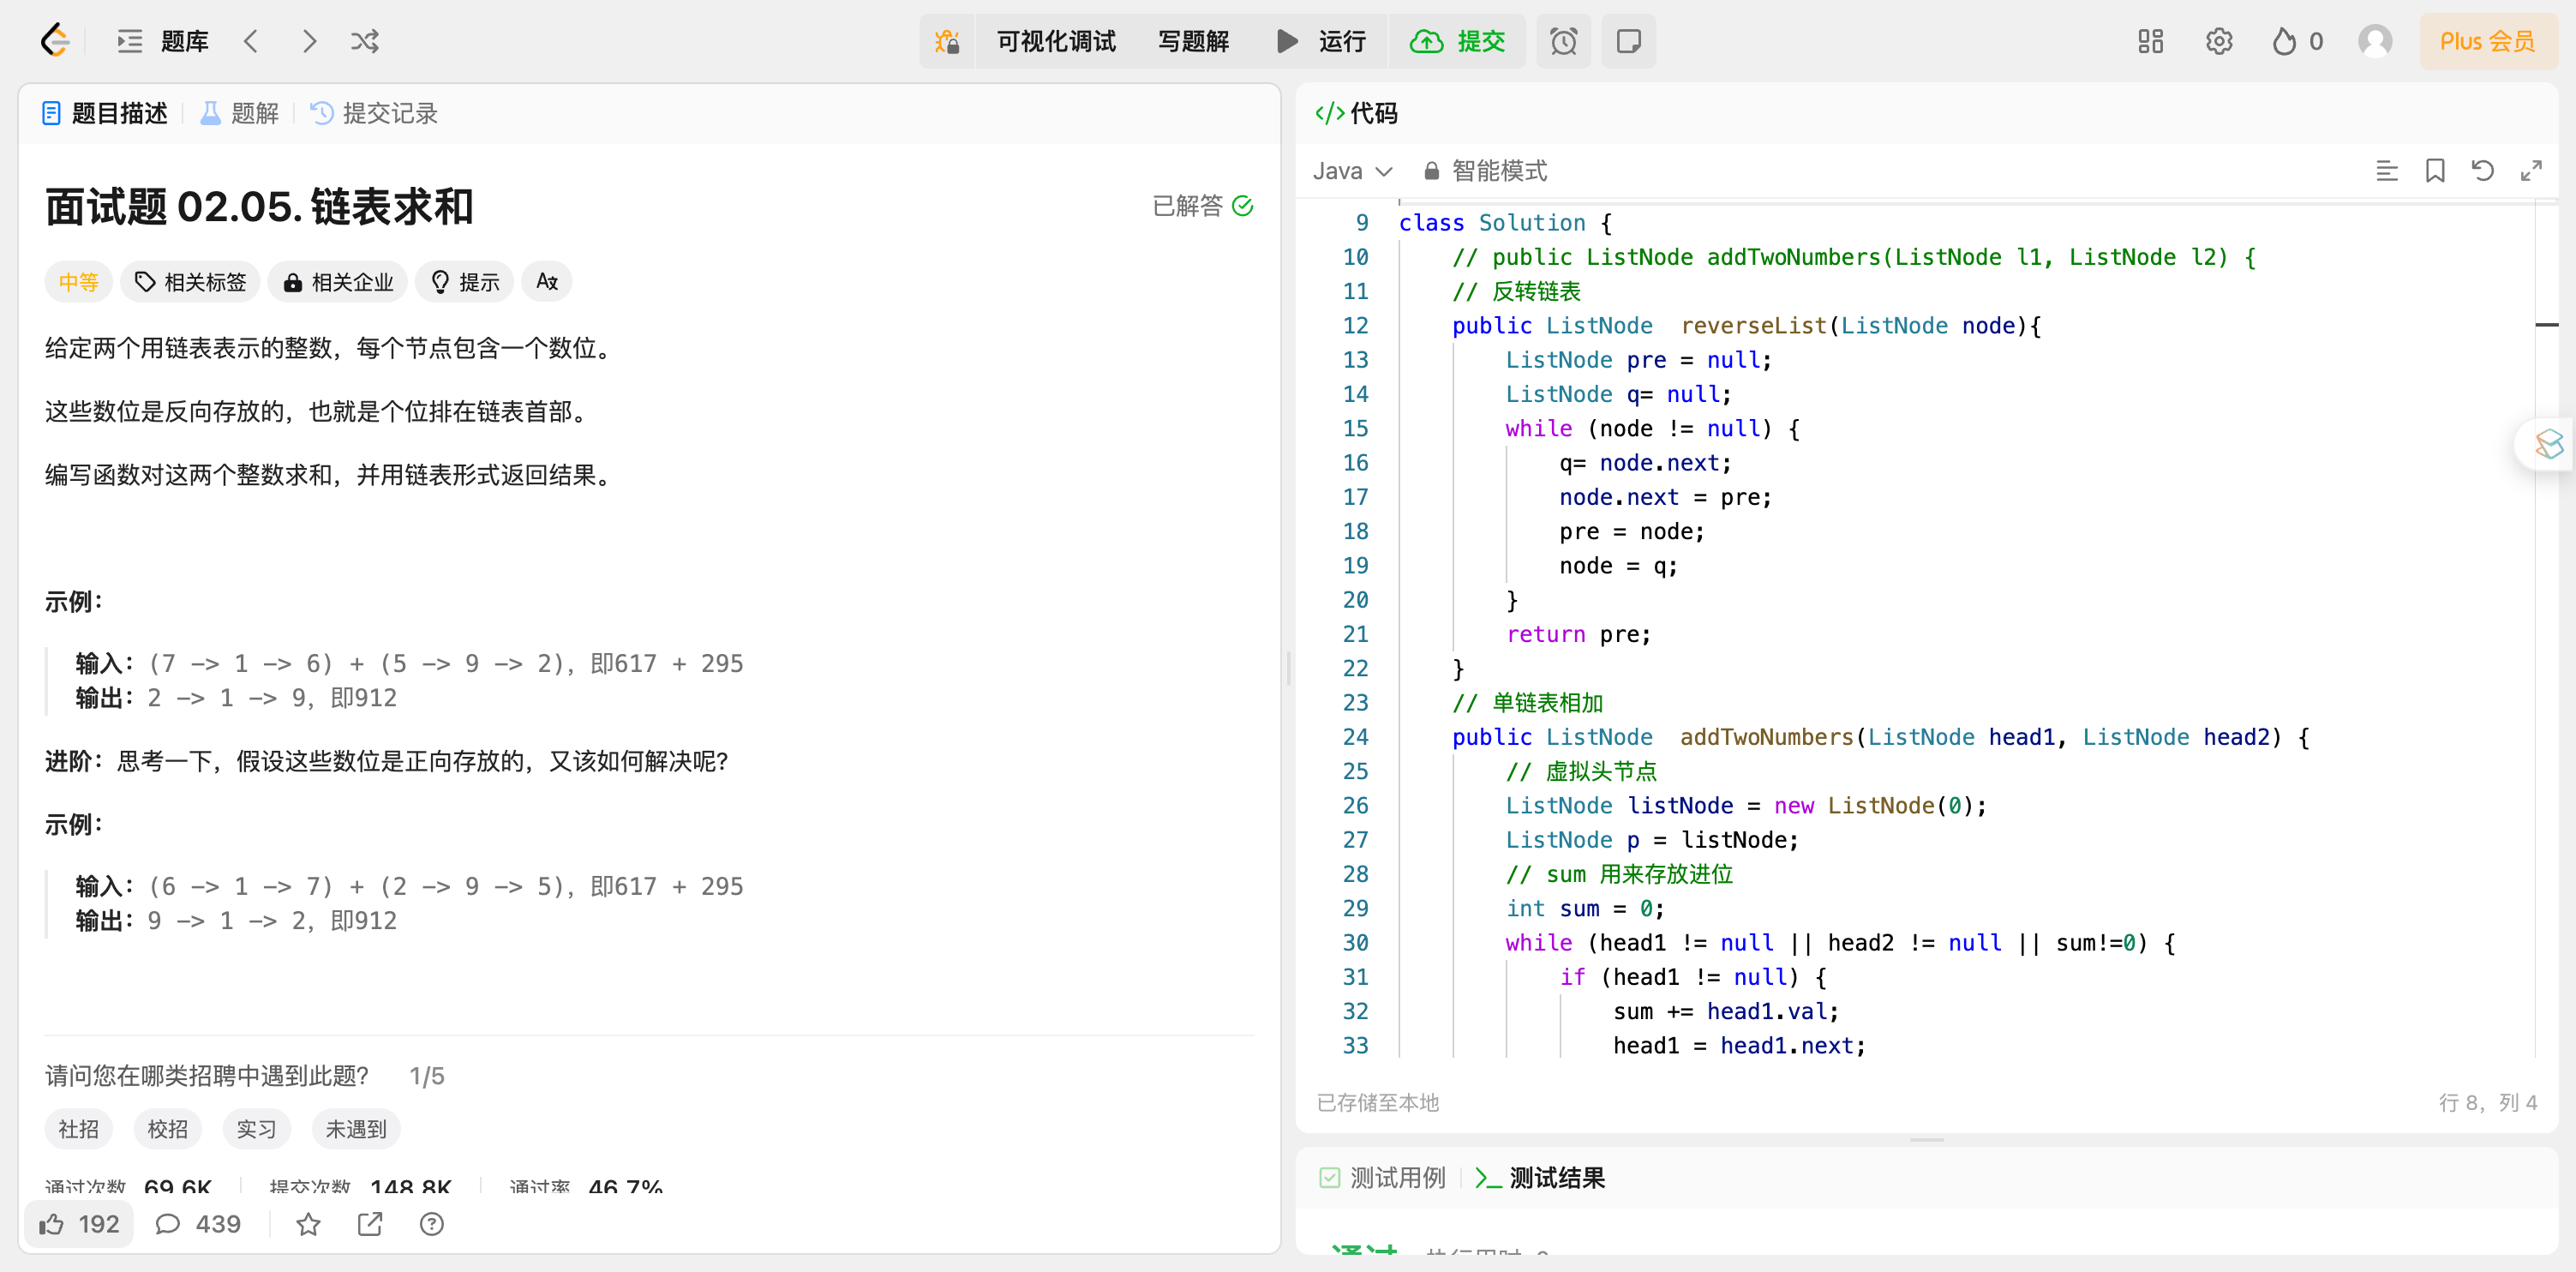
Task: Favorite problem with star icon
Action: pos(308,1224)
